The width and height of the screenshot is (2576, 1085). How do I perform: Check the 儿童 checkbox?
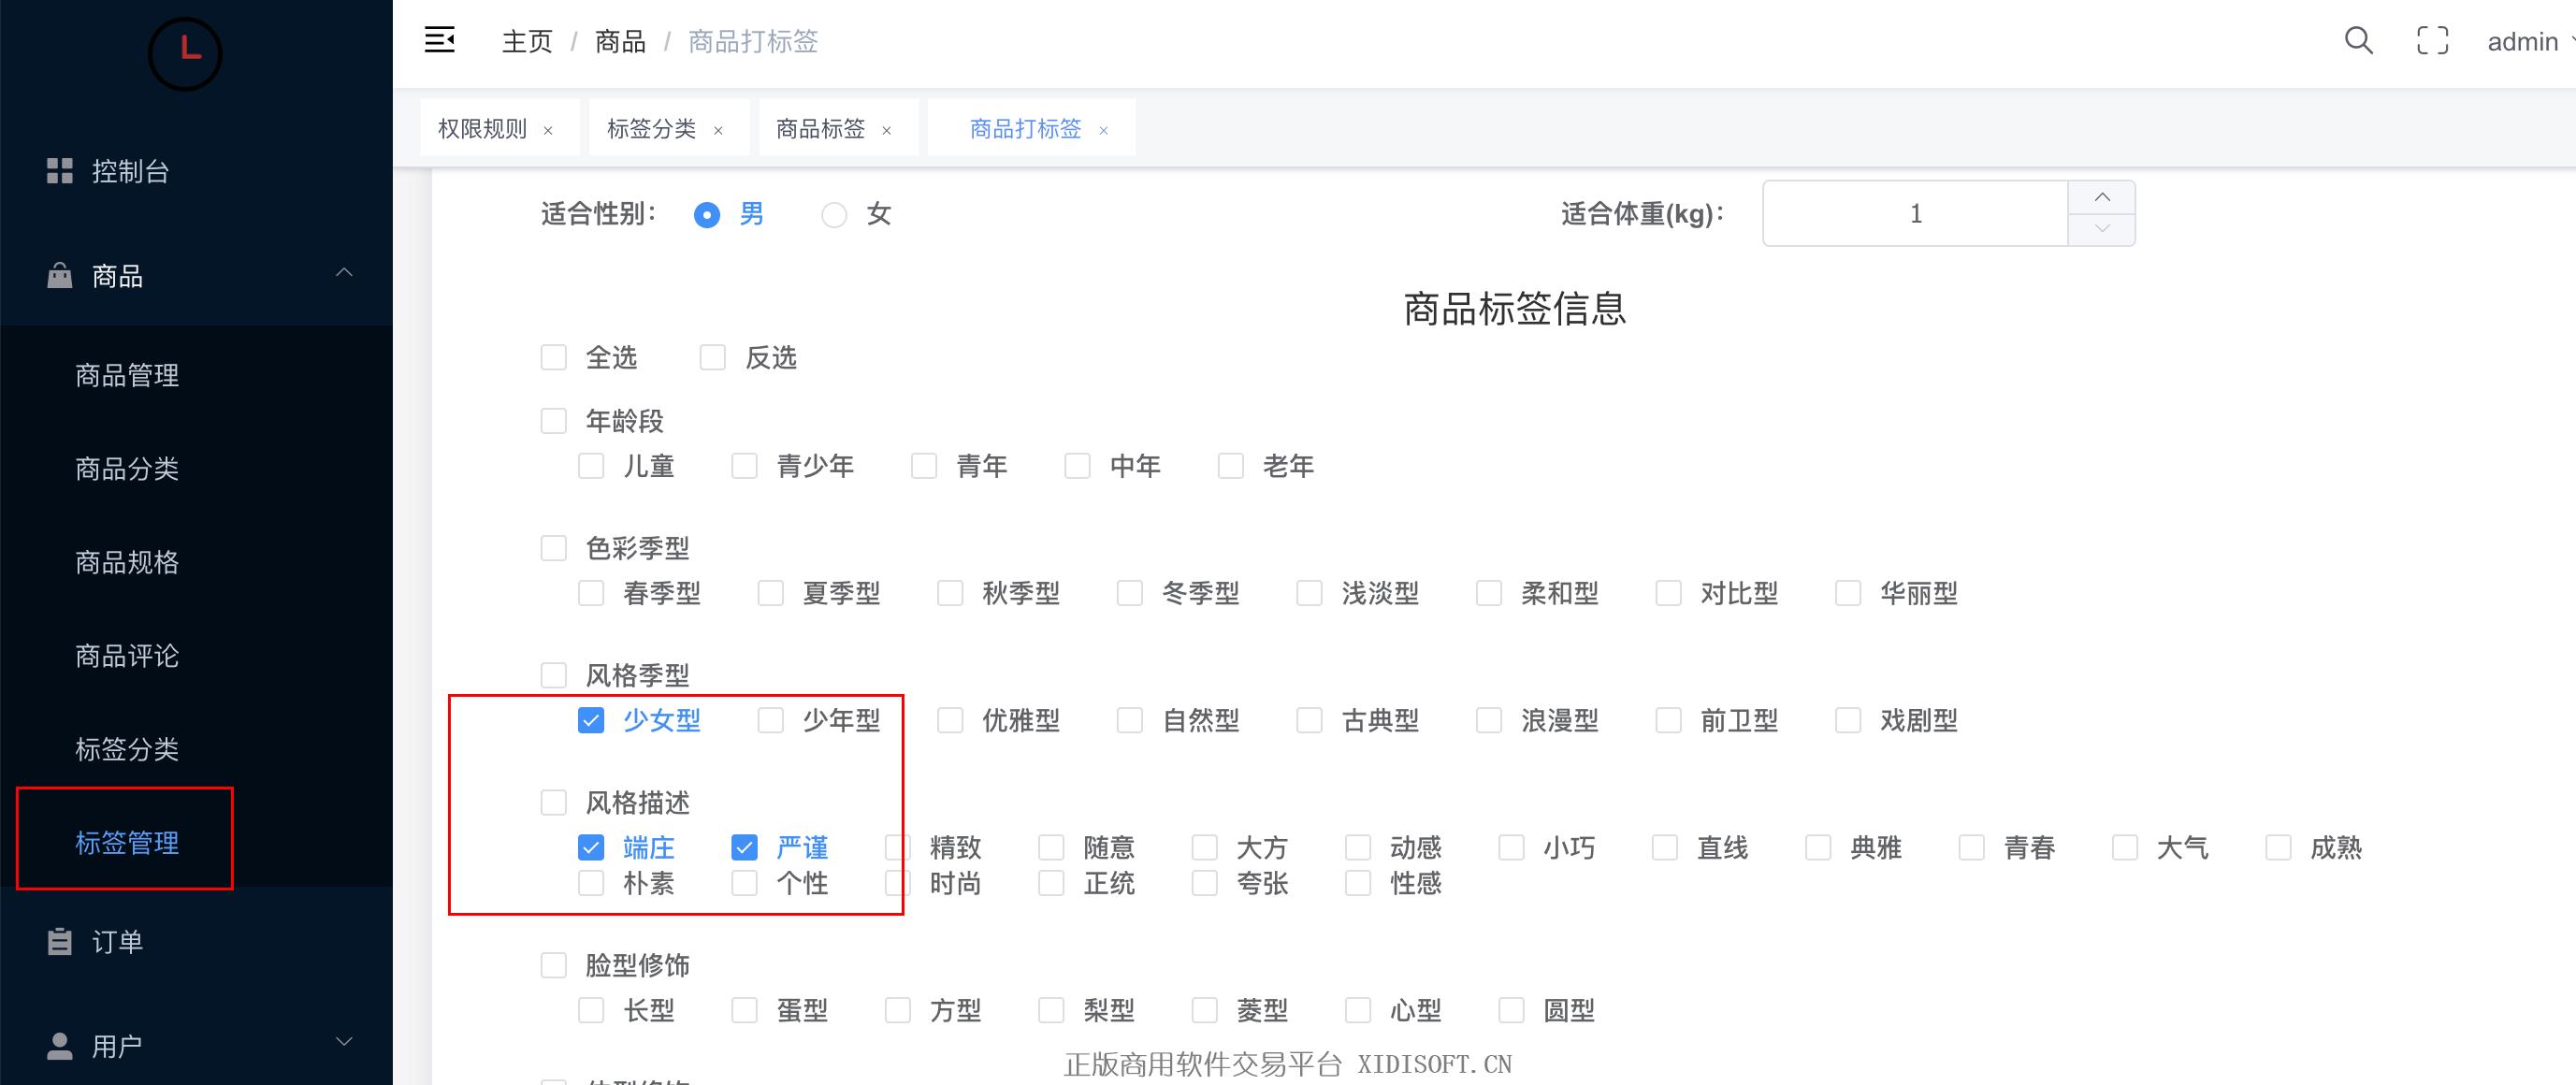(591, 466)
